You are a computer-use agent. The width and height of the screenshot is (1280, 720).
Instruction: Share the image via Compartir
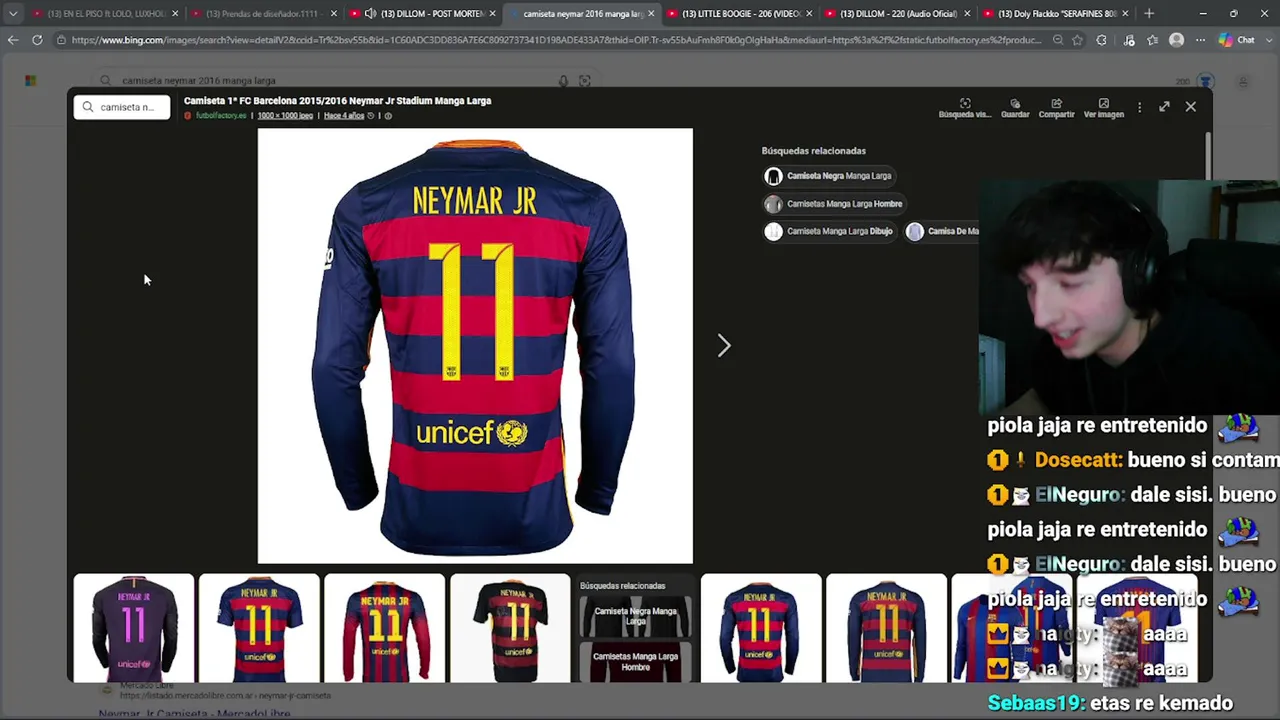[1056, 108]
